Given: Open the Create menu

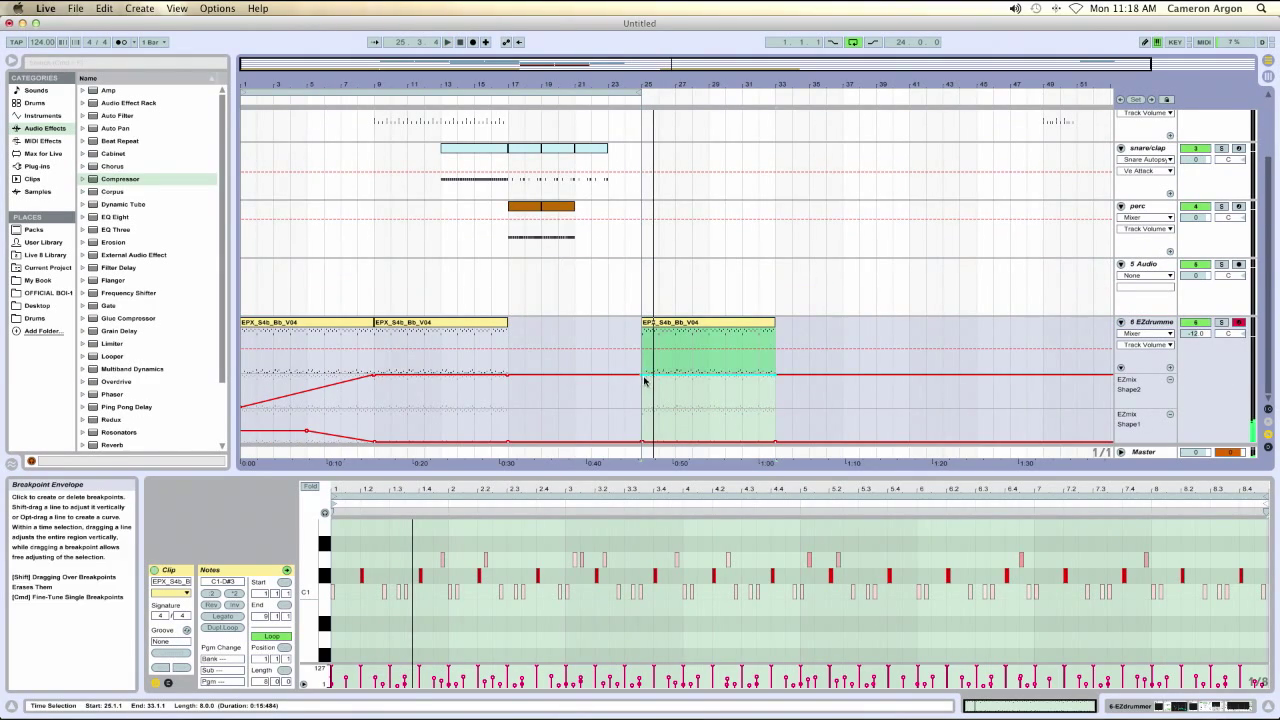Looking at the screenshot, I should click(139, 8).
